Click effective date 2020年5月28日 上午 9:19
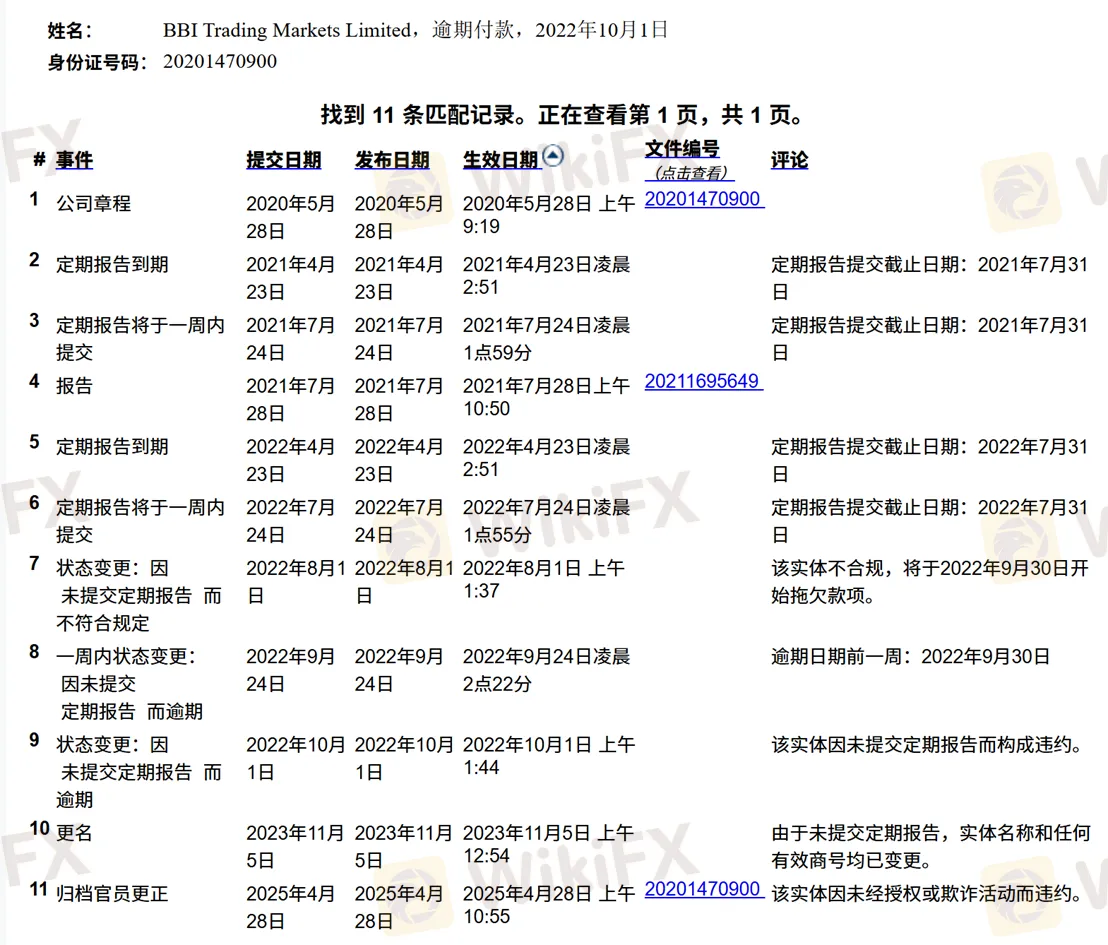Image resolution: width=1108 pixels, height=945 pixels. 549,215
